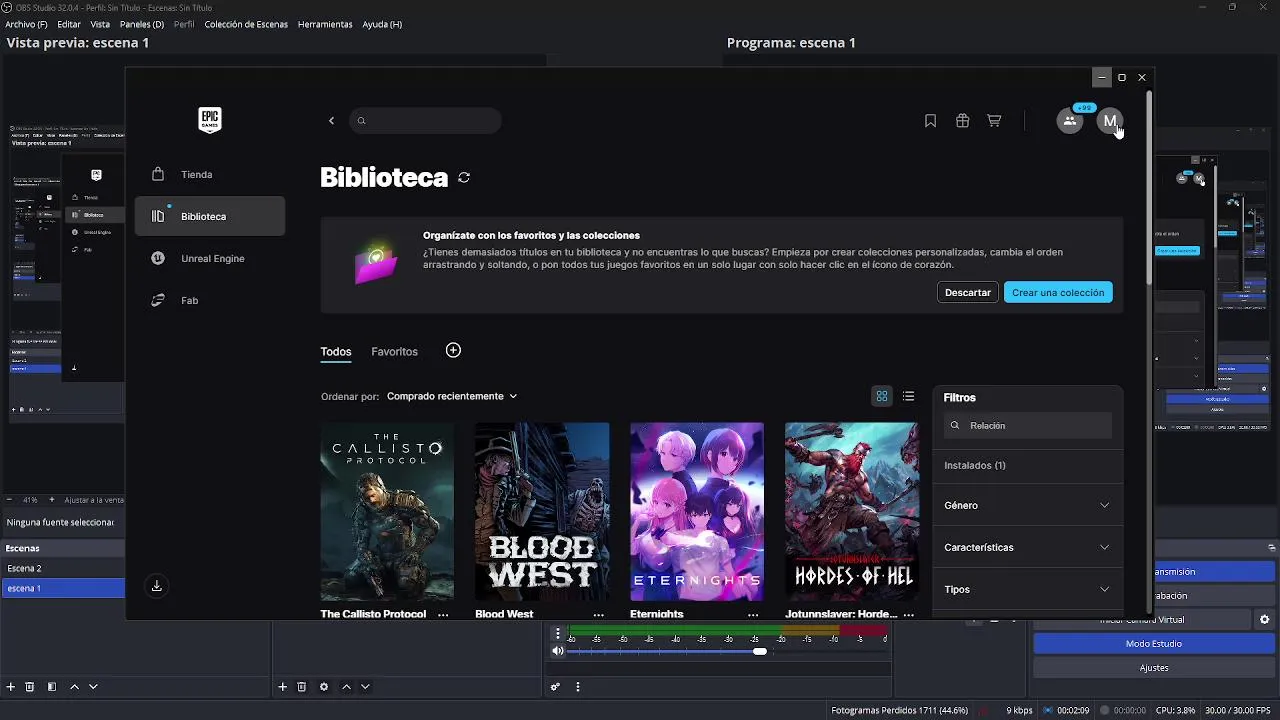Open the wishlist bookmark icon
The width and height of the screenshot is (1280, 720).
coord(930,121)
